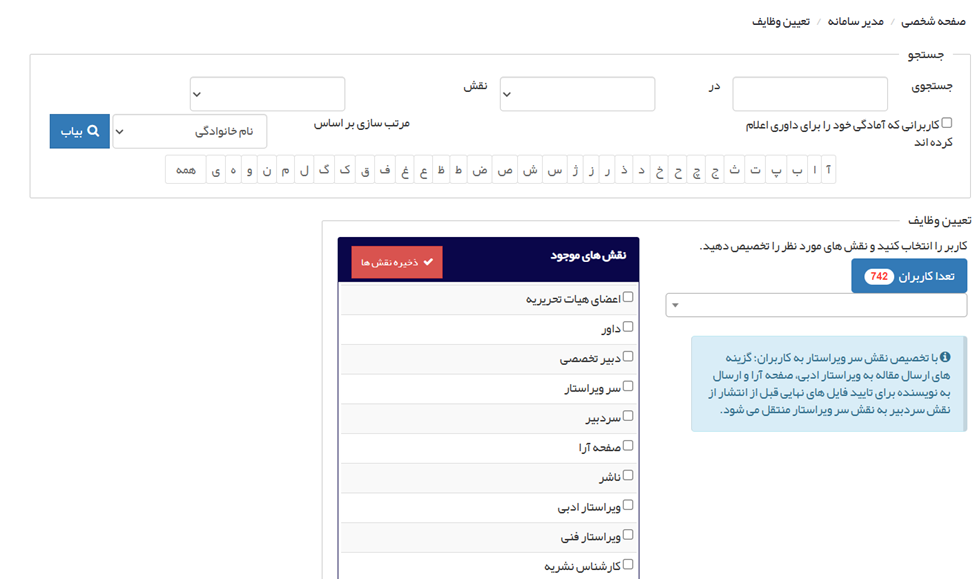The width and height of the screenshot is (975, 579).
Task: Click the همه alphabet filter button
Action: tap(185, 170)
